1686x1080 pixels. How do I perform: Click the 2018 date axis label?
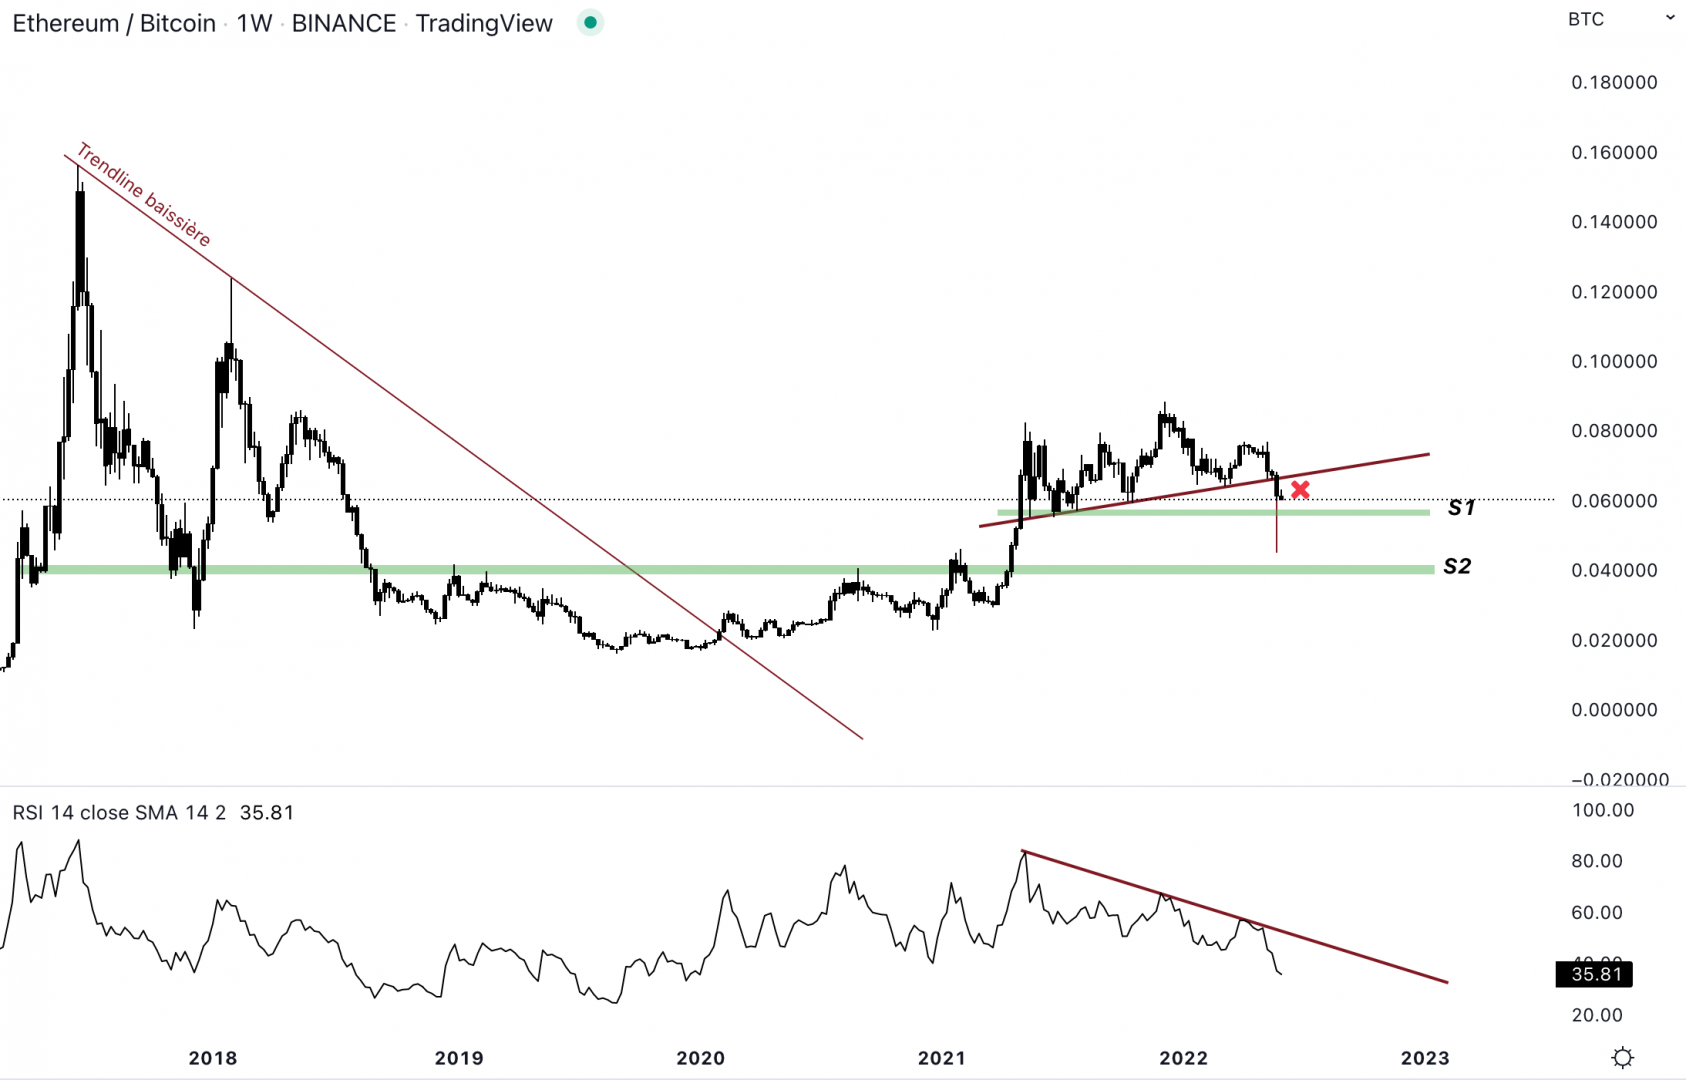213,1058
